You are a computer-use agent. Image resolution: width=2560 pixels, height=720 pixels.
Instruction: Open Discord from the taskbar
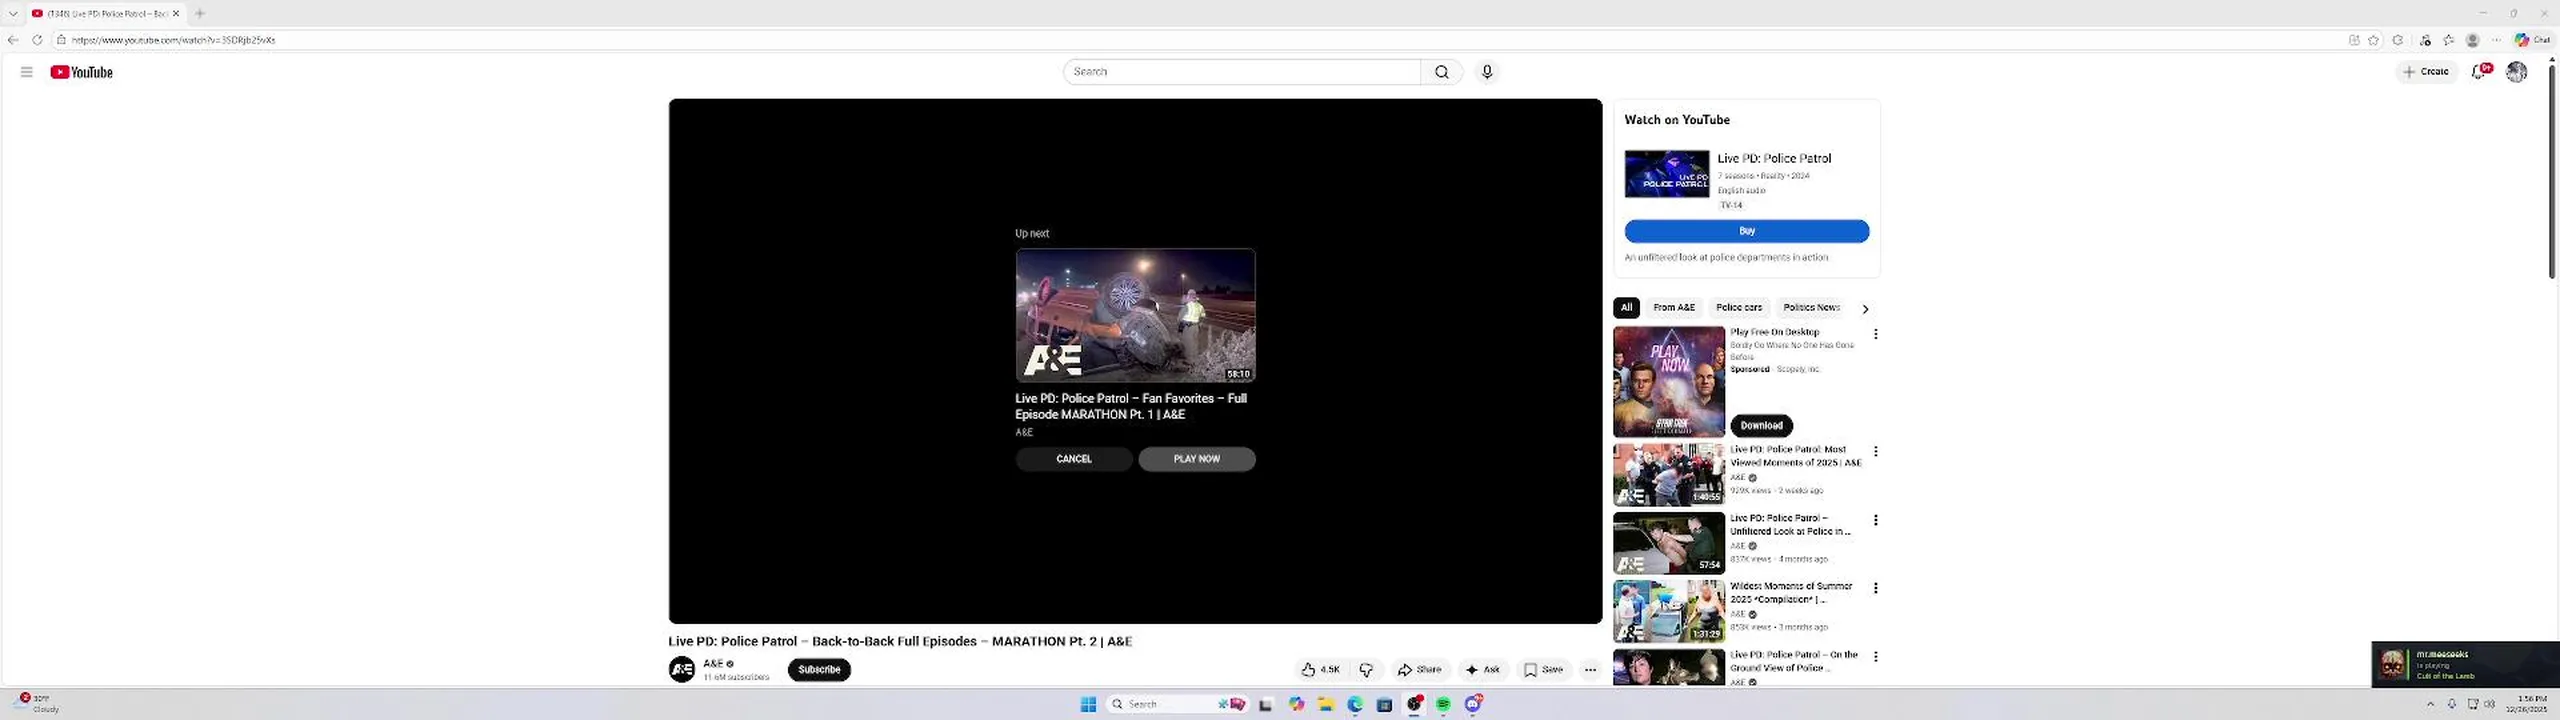[x=1473, y=704]
